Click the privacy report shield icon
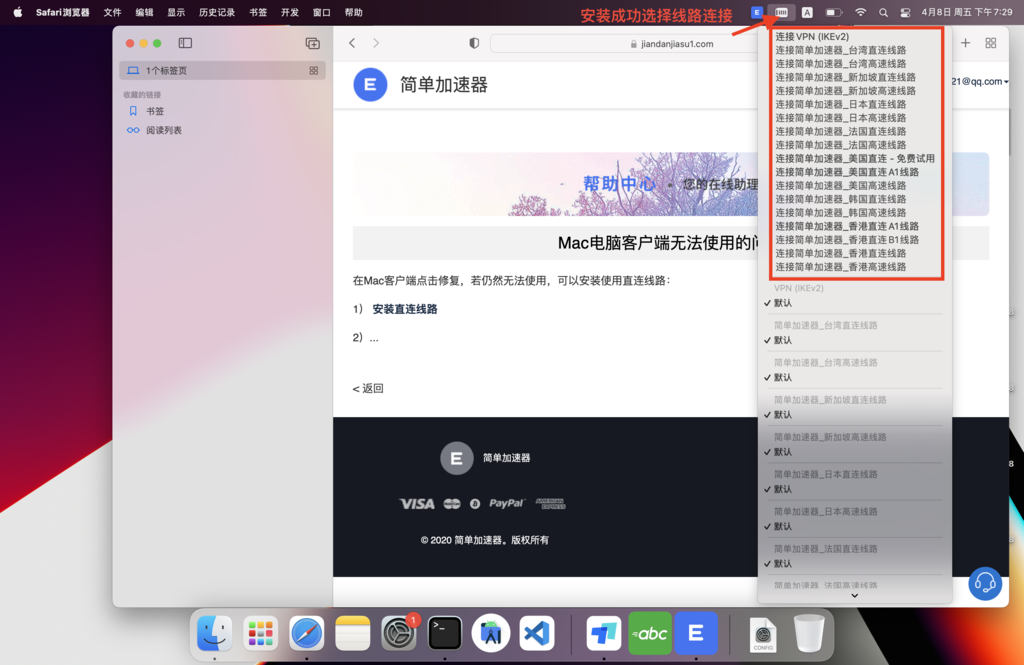This screenshot has height=665, width=1024. (x=474, y=43)
